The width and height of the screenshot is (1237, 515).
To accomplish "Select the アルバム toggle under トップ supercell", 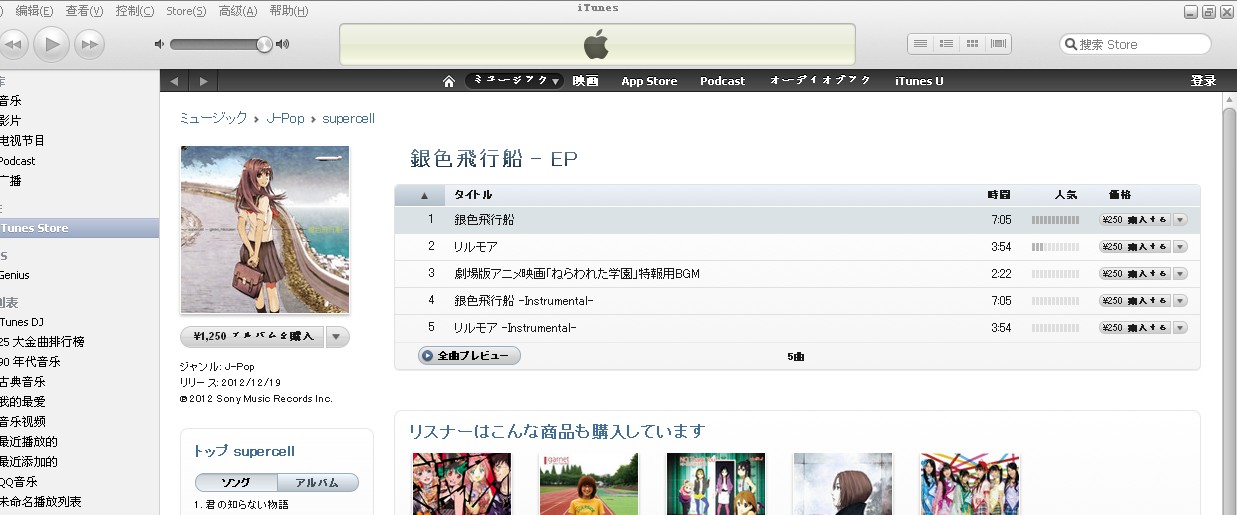I will coord(318,483).
